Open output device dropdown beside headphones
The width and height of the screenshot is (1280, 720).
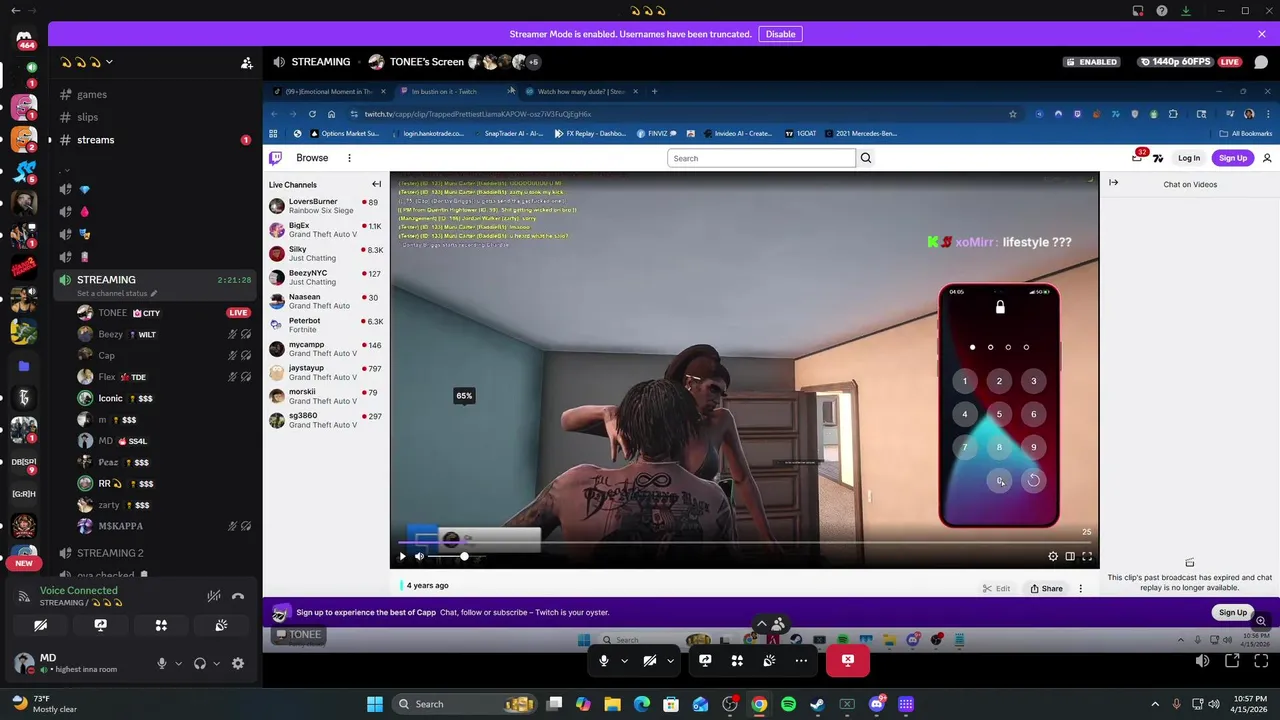216,663
